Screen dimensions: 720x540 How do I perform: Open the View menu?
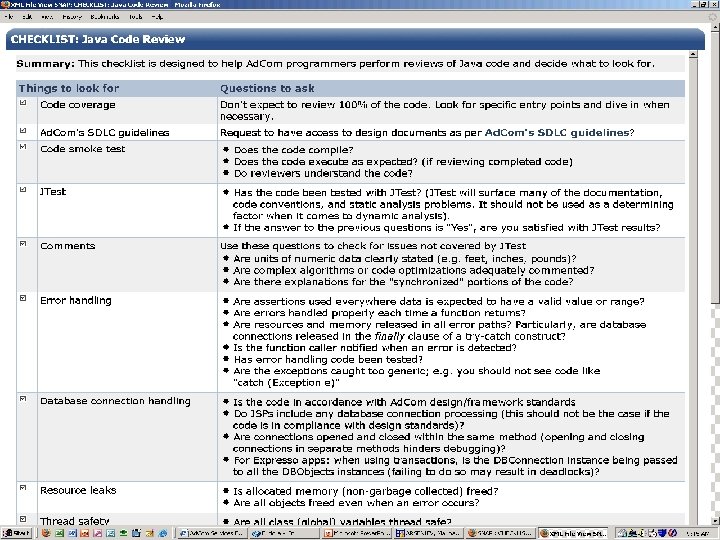coord(47,17)
